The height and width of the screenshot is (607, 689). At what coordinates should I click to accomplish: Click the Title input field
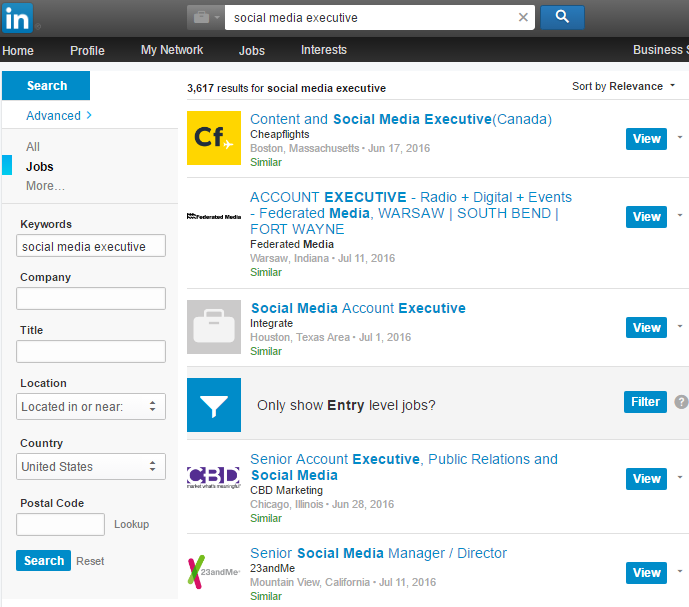tap(91, 351)
